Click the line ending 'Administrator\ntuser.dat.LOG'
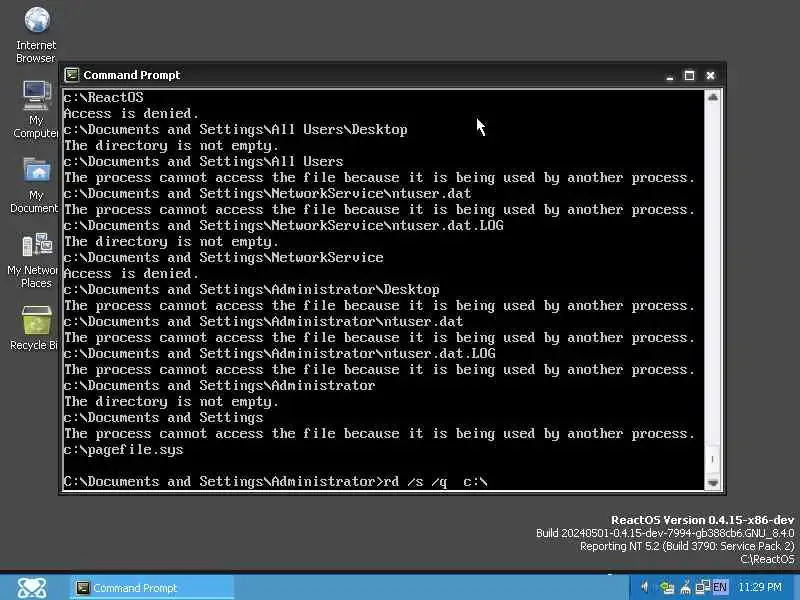The width and height of the screenshot is (800, 600). (x=280, y=353)
